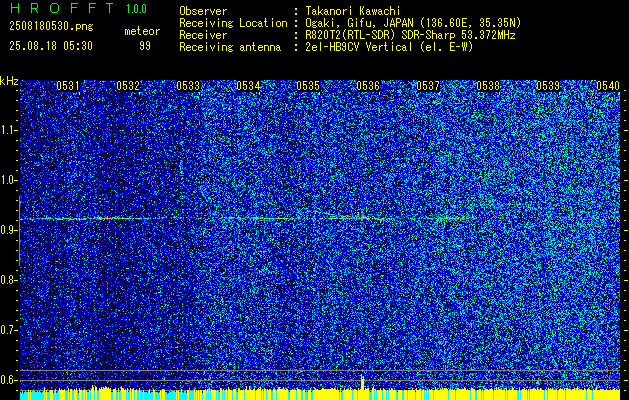Click the 0.7 kHz axis label
The width and height of the screenshot is (629, 400).
(8, 330)
